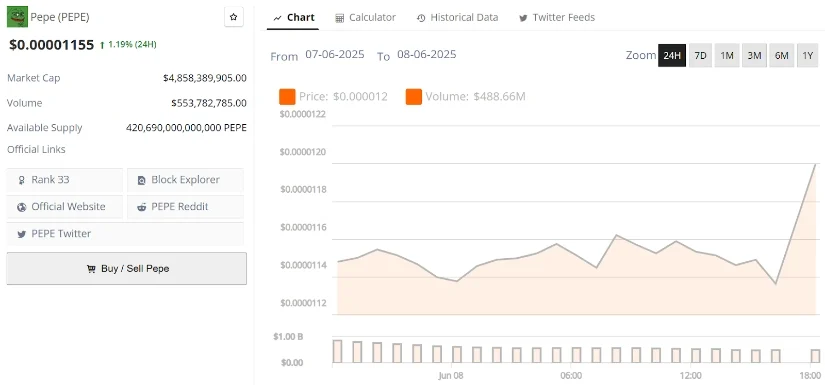Screen dimensions: 825x385
Task: Click the price peak at chart's right end
Action: point(816,164)
